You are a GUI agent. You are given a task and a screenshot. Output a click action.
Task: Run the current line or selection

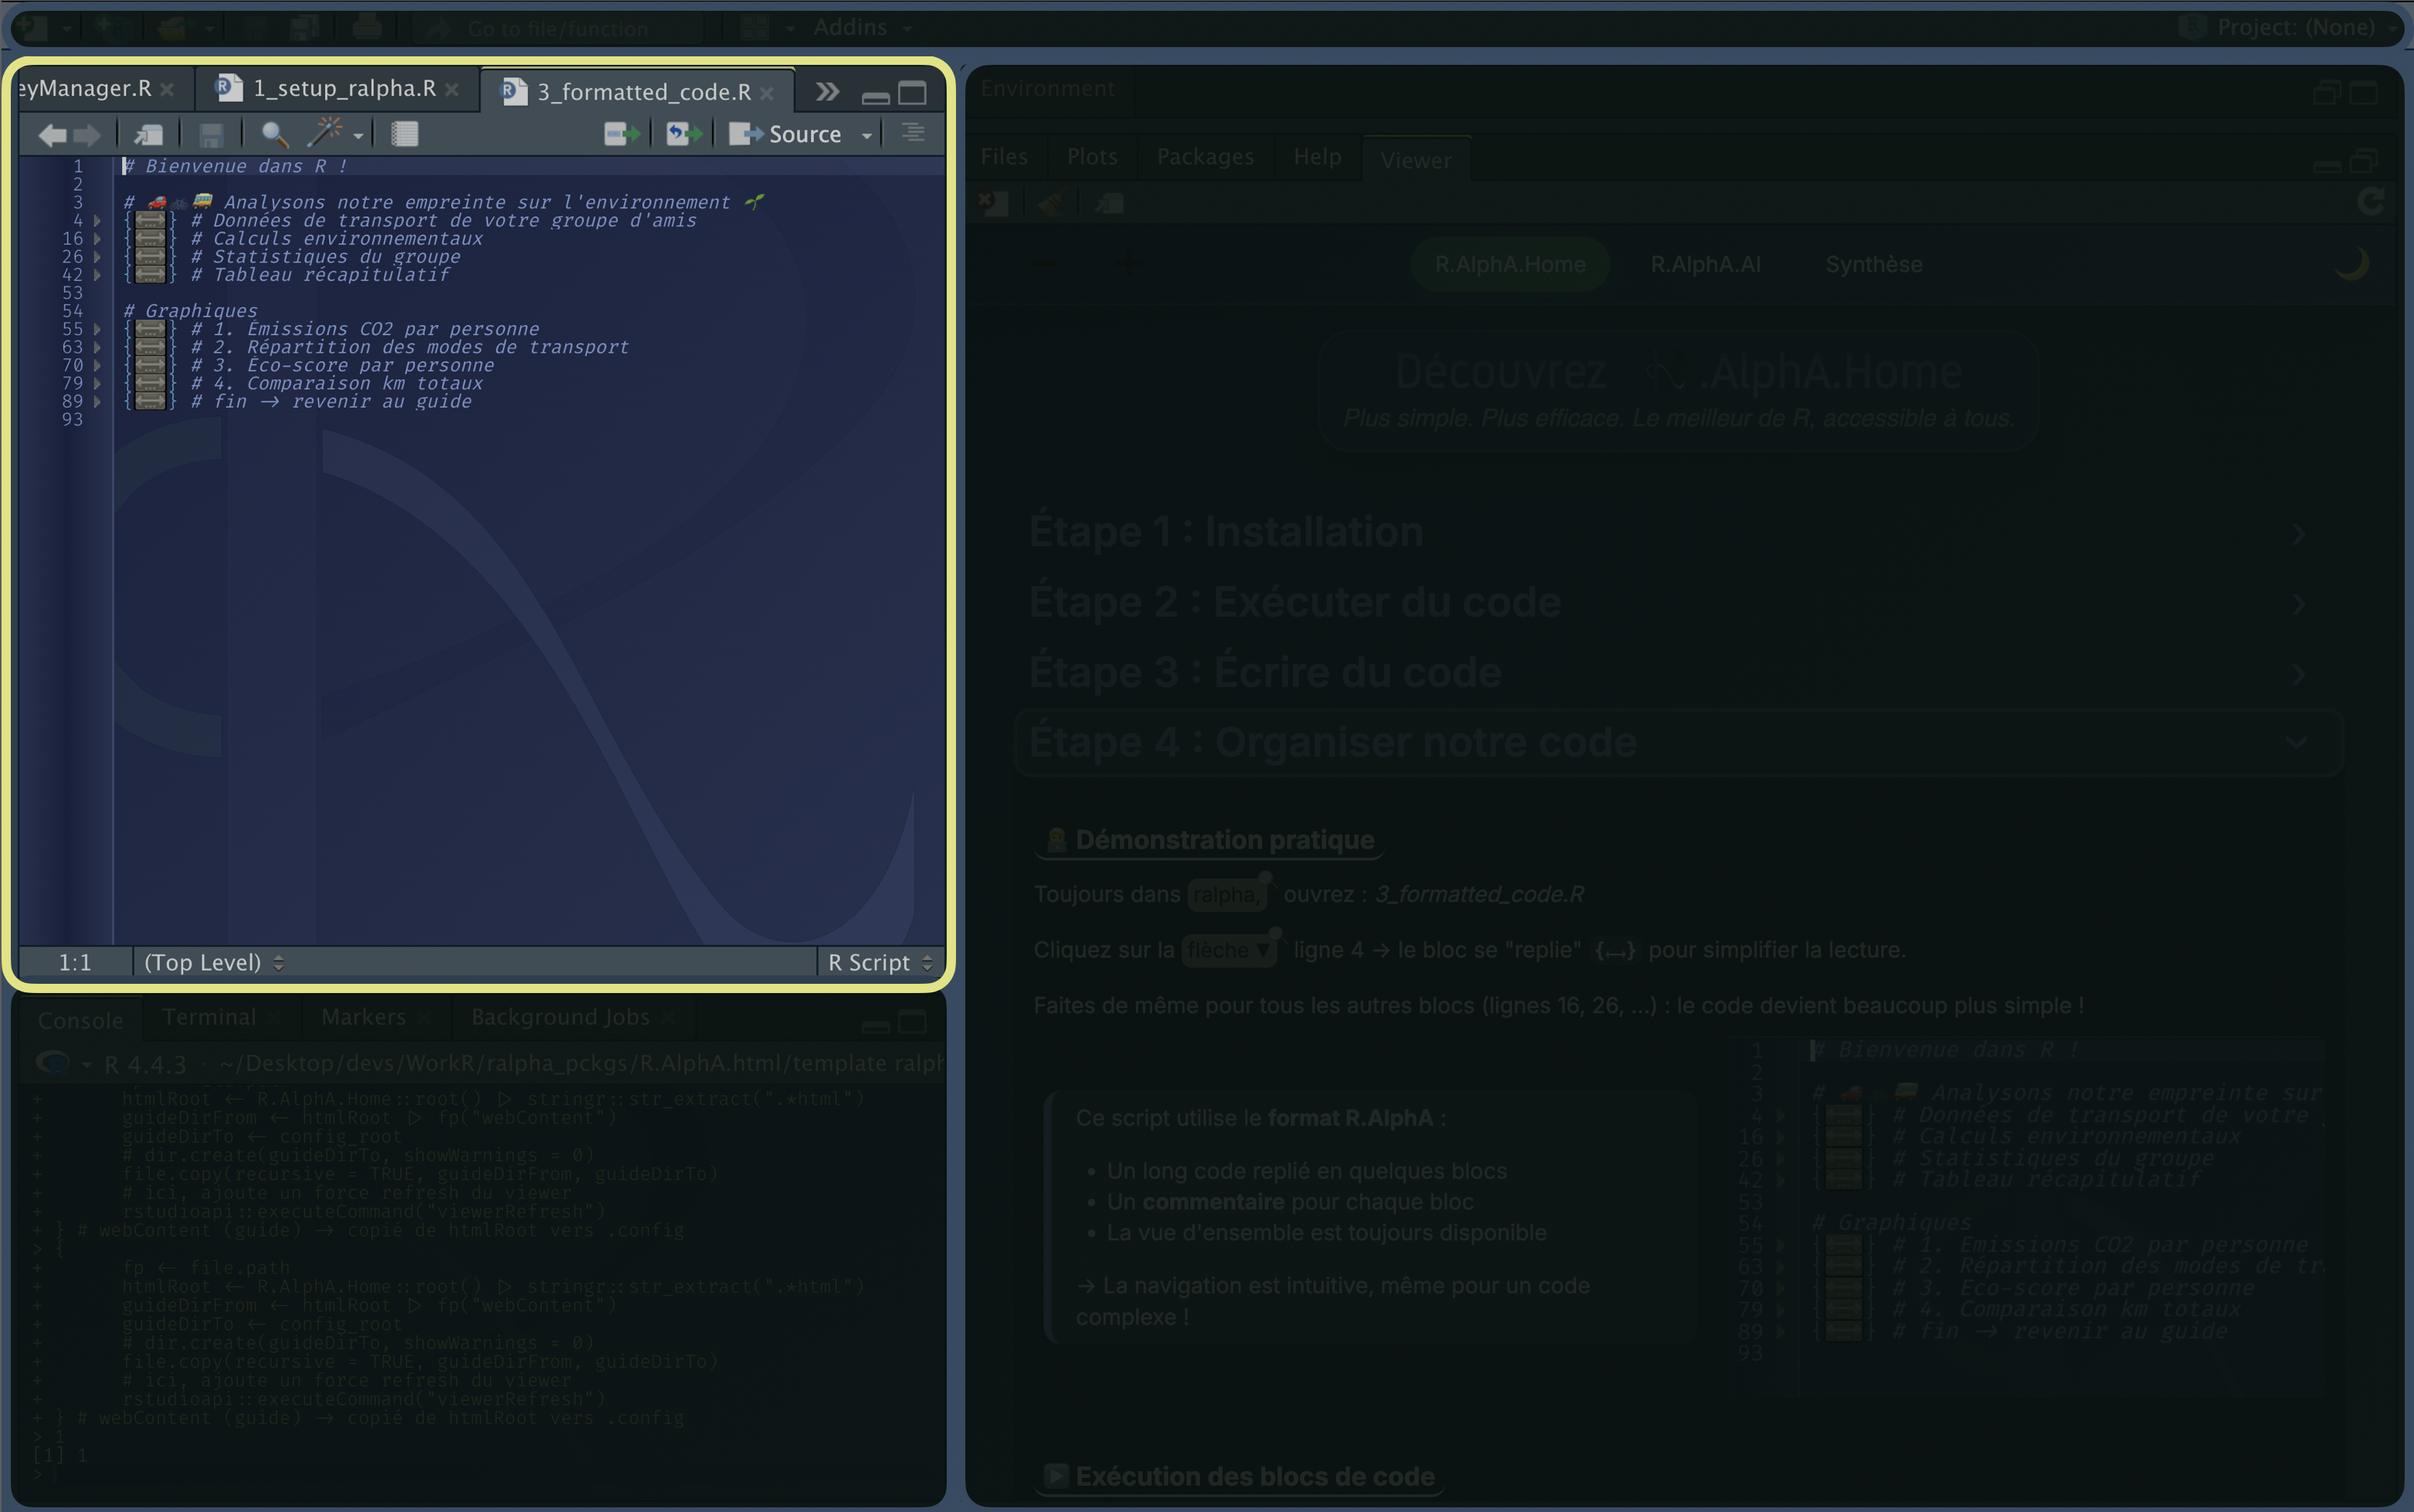pyautogui.click(x=622, y=133)
